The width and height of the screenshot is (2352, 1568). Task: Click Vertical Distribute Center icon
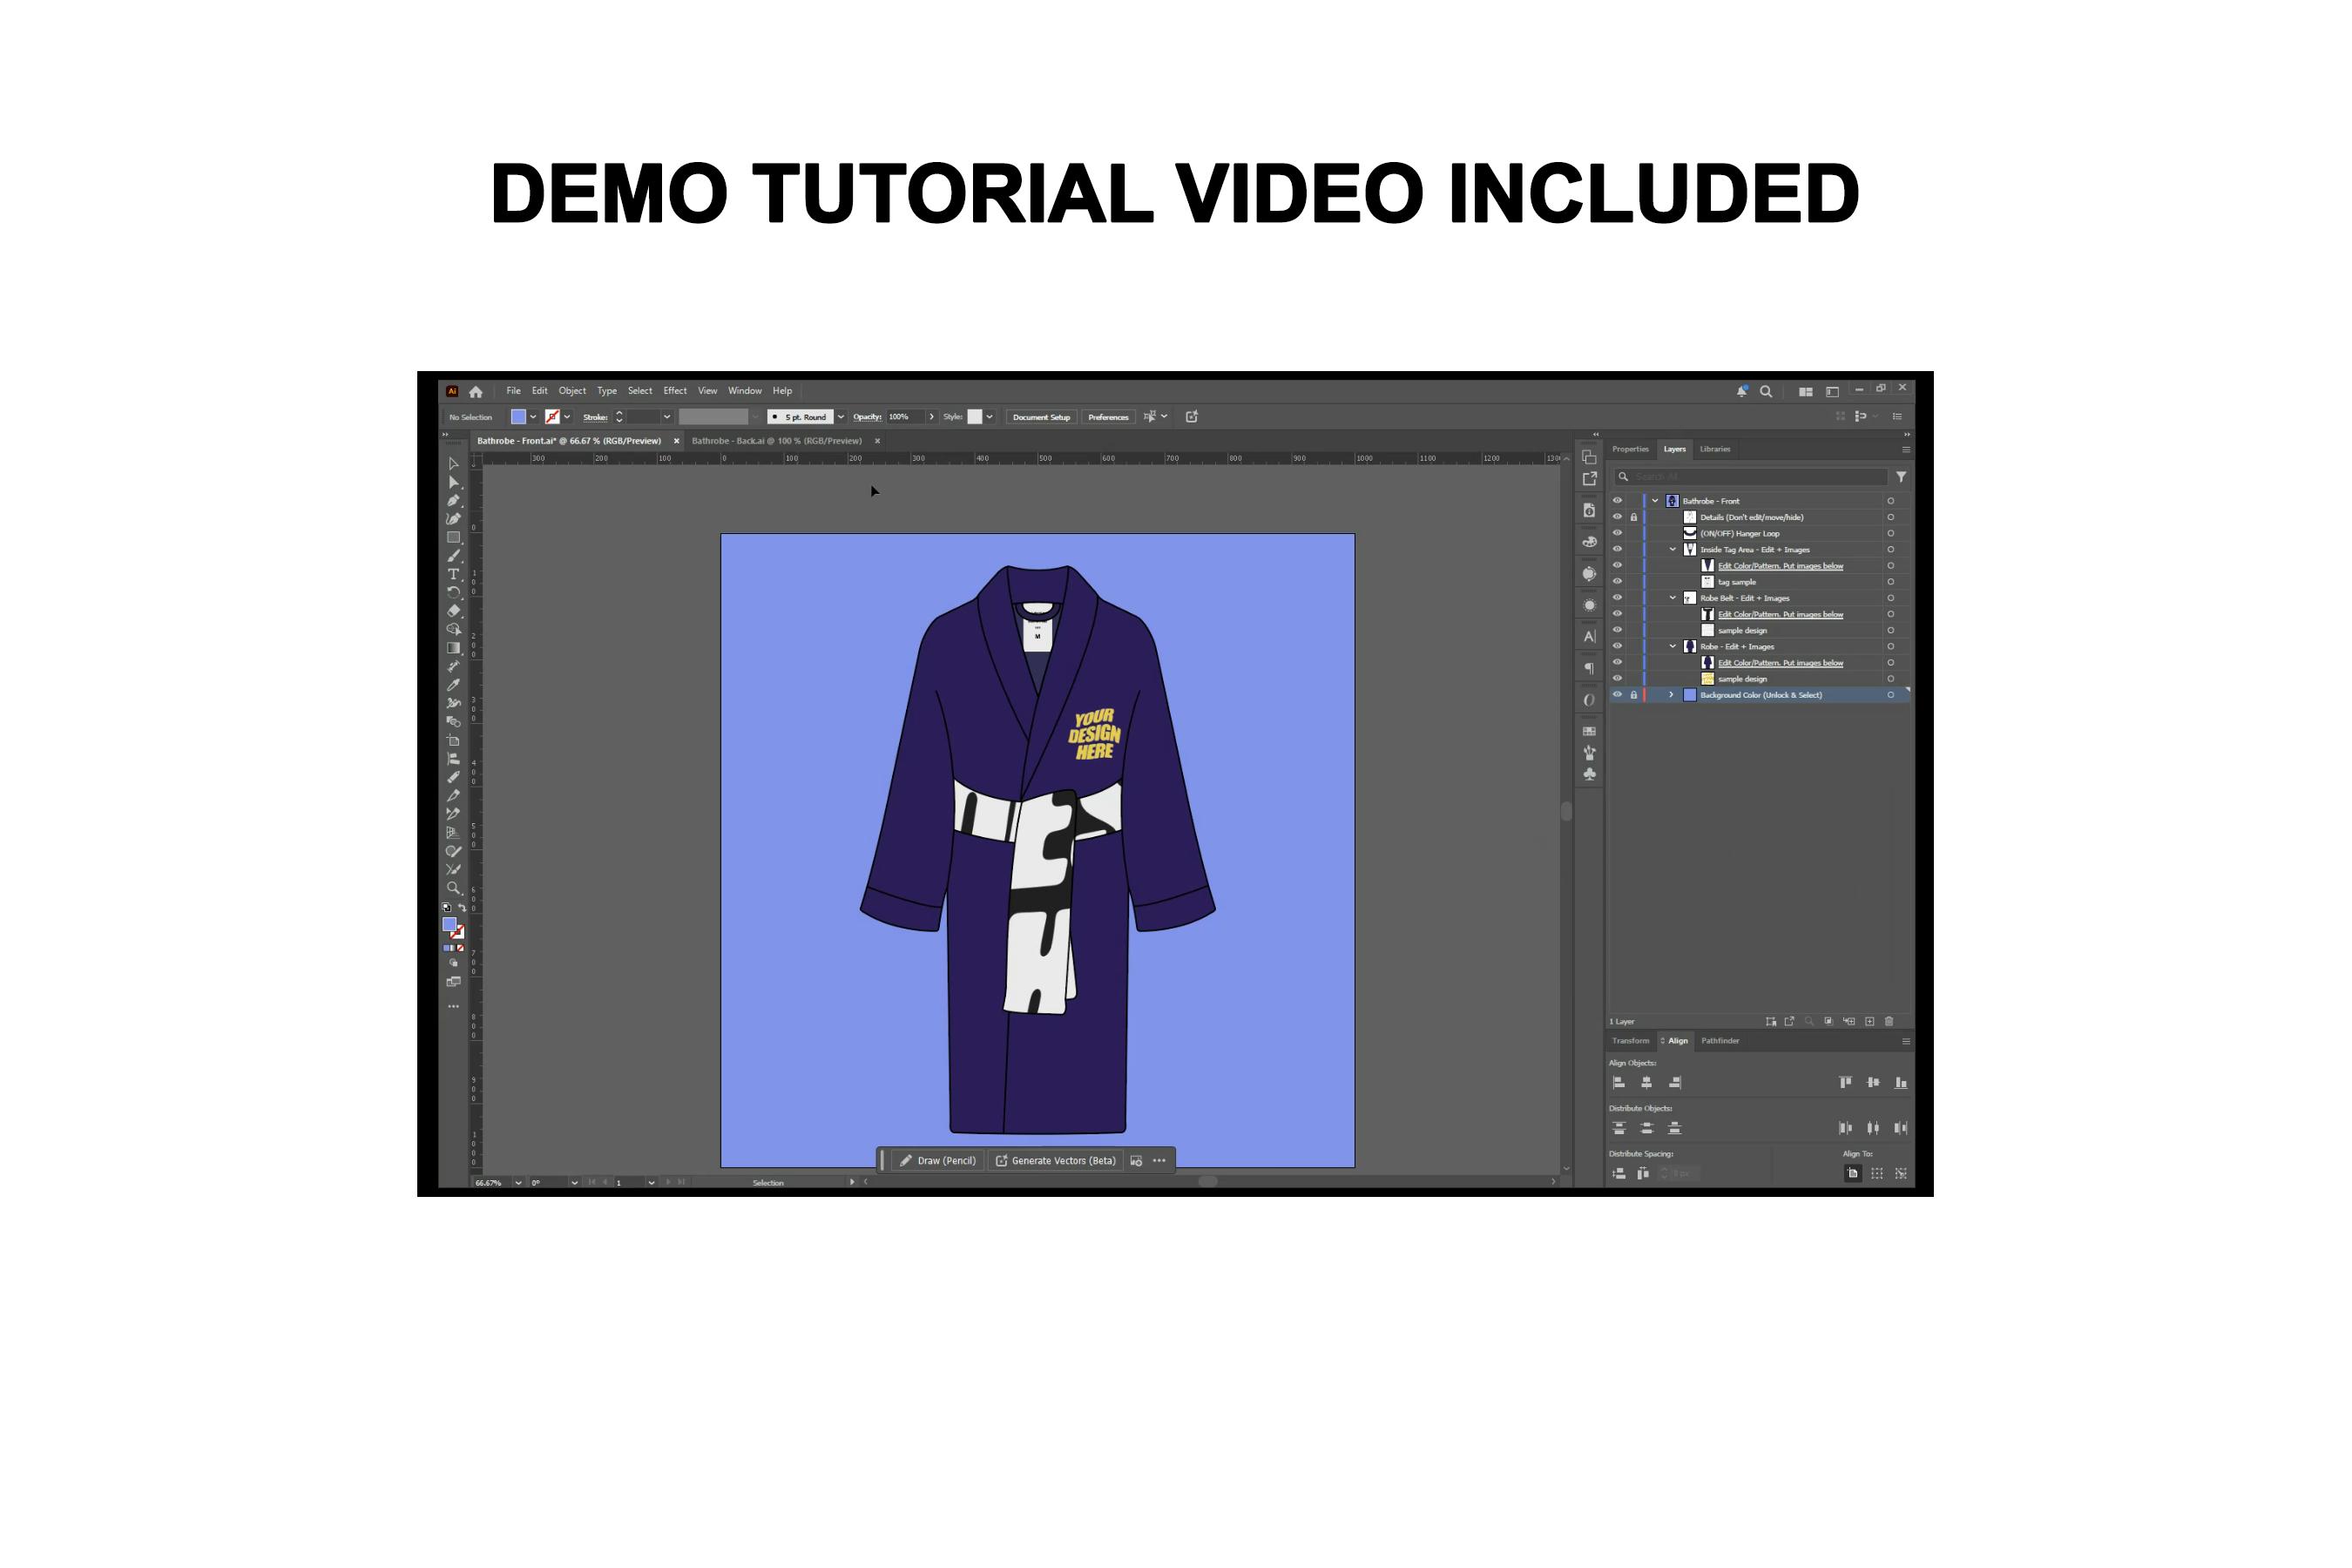[1646, 1128]
